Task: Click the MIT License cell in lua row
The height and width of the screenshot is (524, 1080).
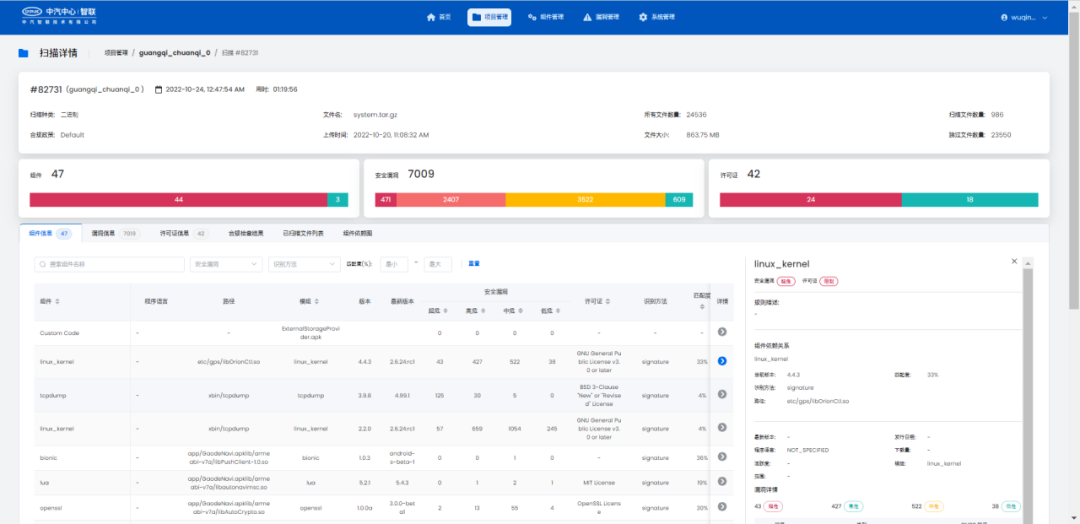Action: pyautogui.click(x=599, y=482)
